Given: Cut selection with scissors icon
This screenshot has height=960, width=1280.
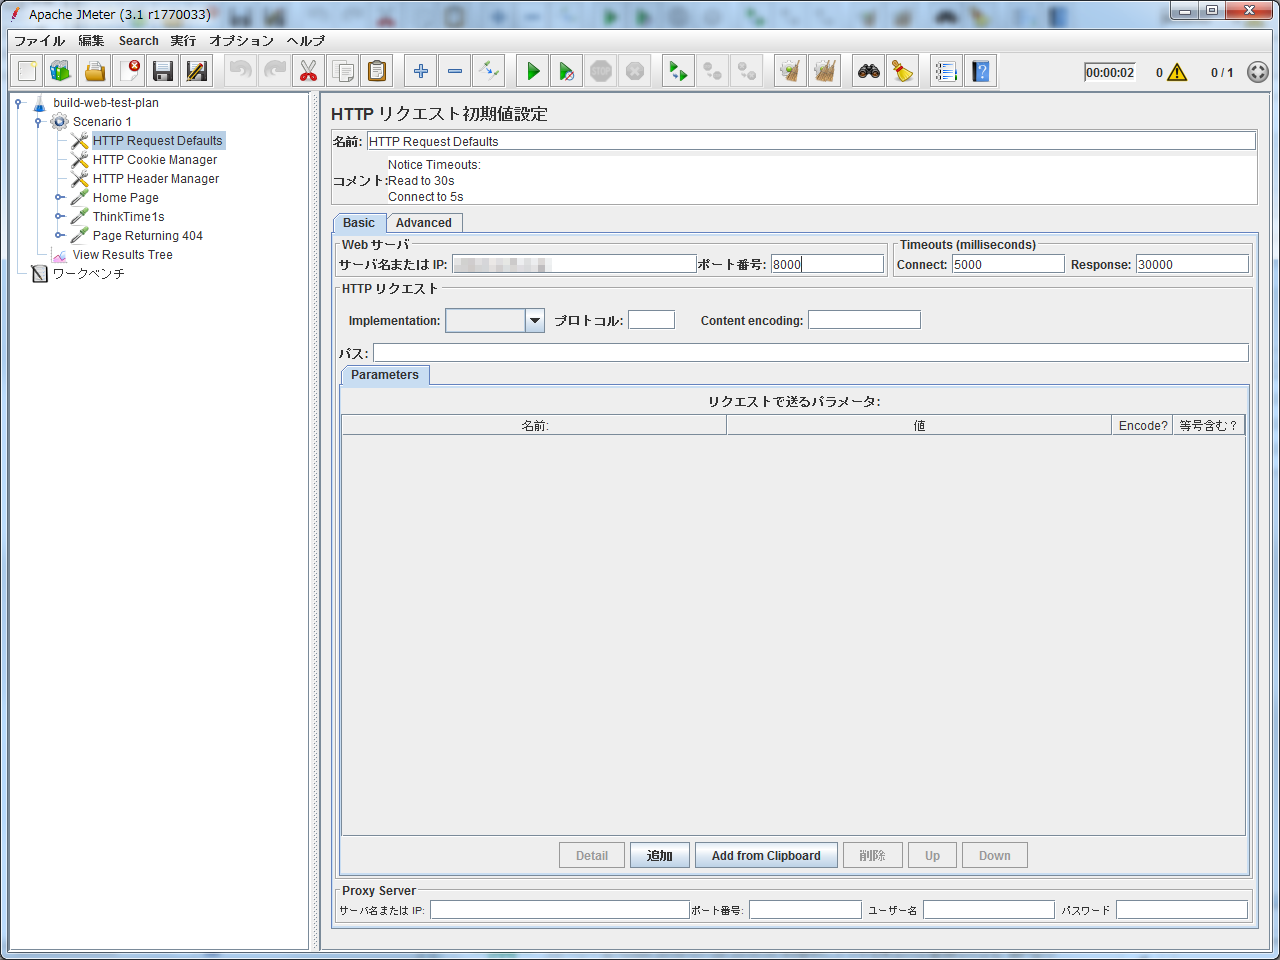Looking at the screenshot, I should [x=308, y=71].
